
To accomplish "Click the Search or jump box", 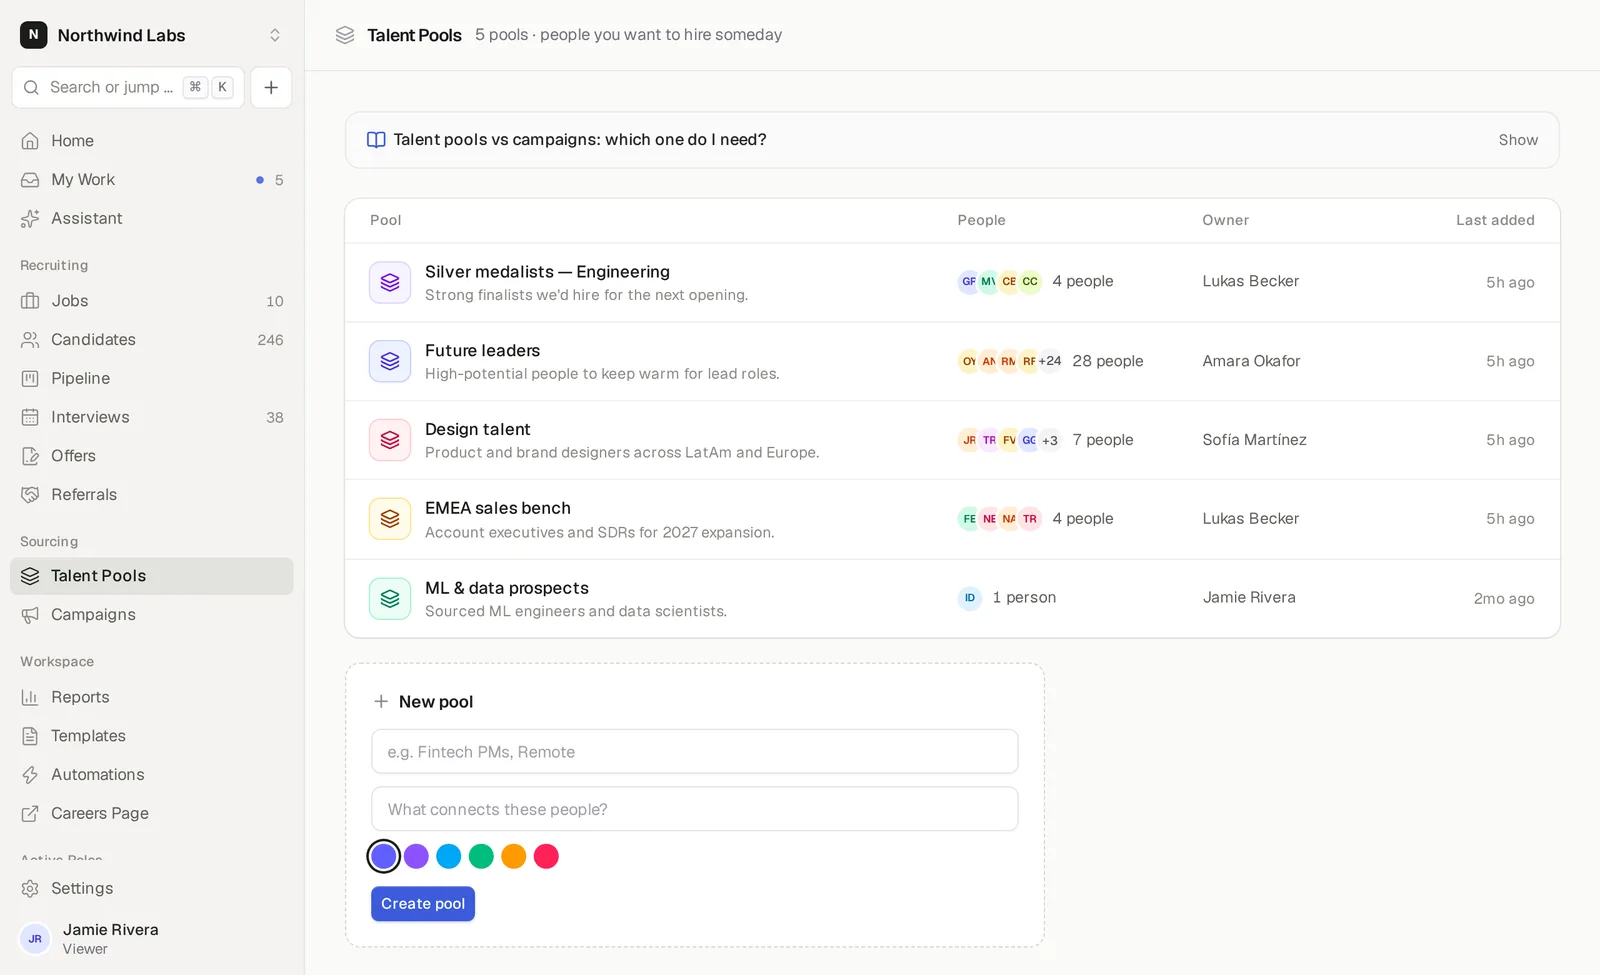I will click(x=128, y=87).
